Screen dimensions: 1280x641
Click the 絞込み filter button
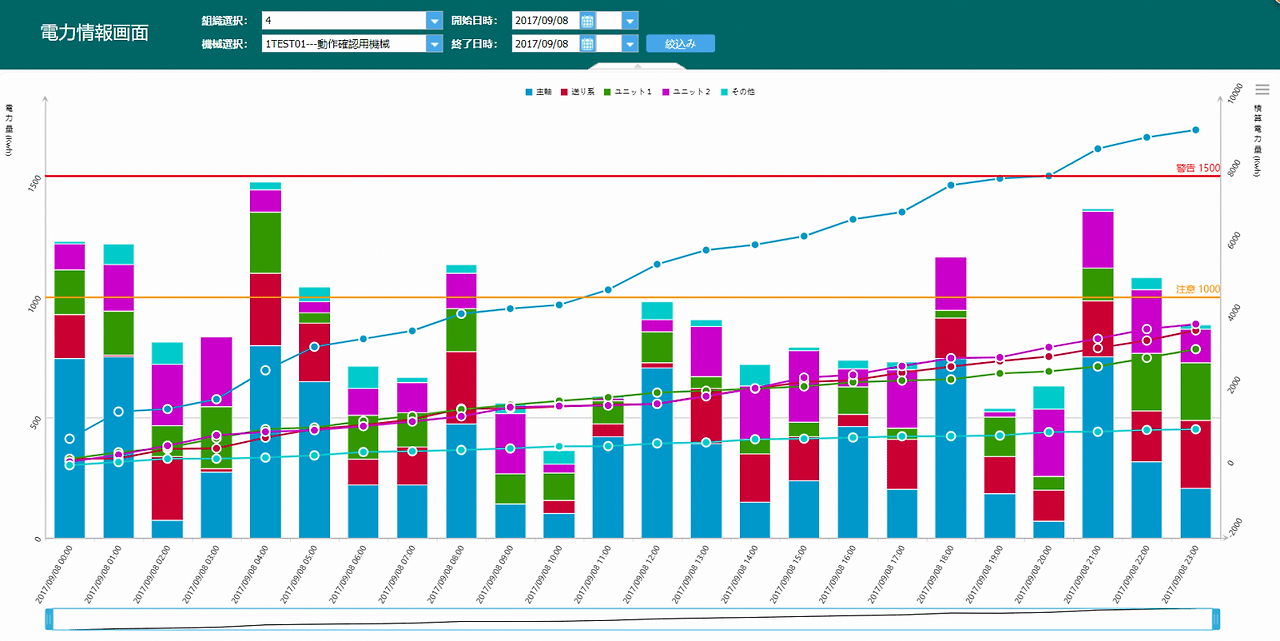tap(680, 43)
